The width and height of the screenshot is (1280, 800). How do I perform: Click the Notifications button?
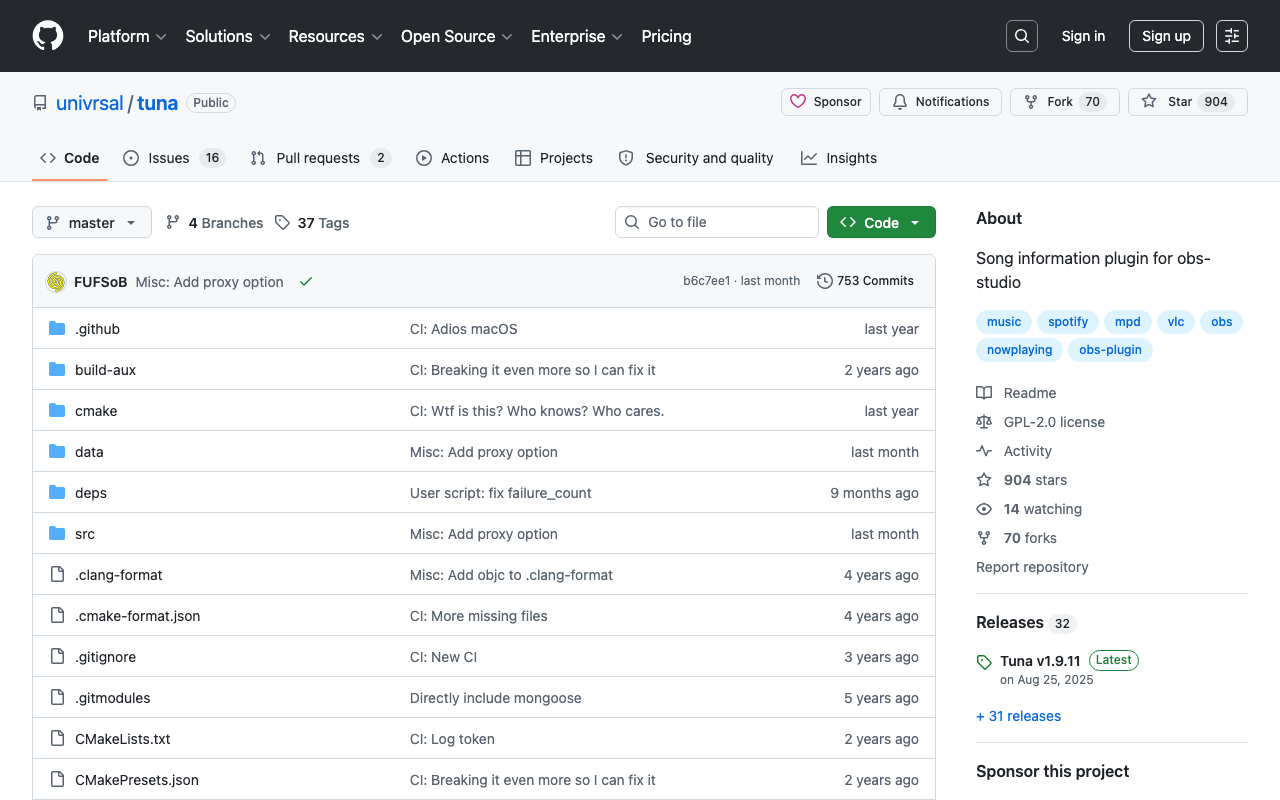point(940,102)
